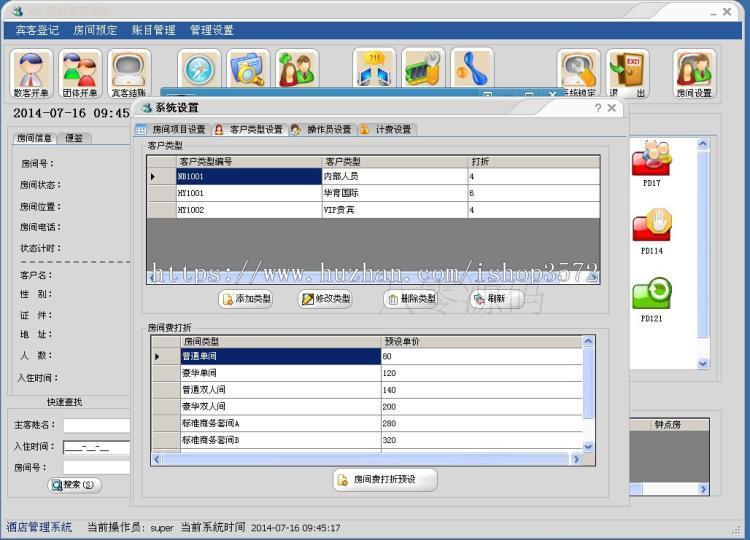Select room type 普通双人间 row
This screenshot has width=750, height=540.
click(x=366, y=390)
